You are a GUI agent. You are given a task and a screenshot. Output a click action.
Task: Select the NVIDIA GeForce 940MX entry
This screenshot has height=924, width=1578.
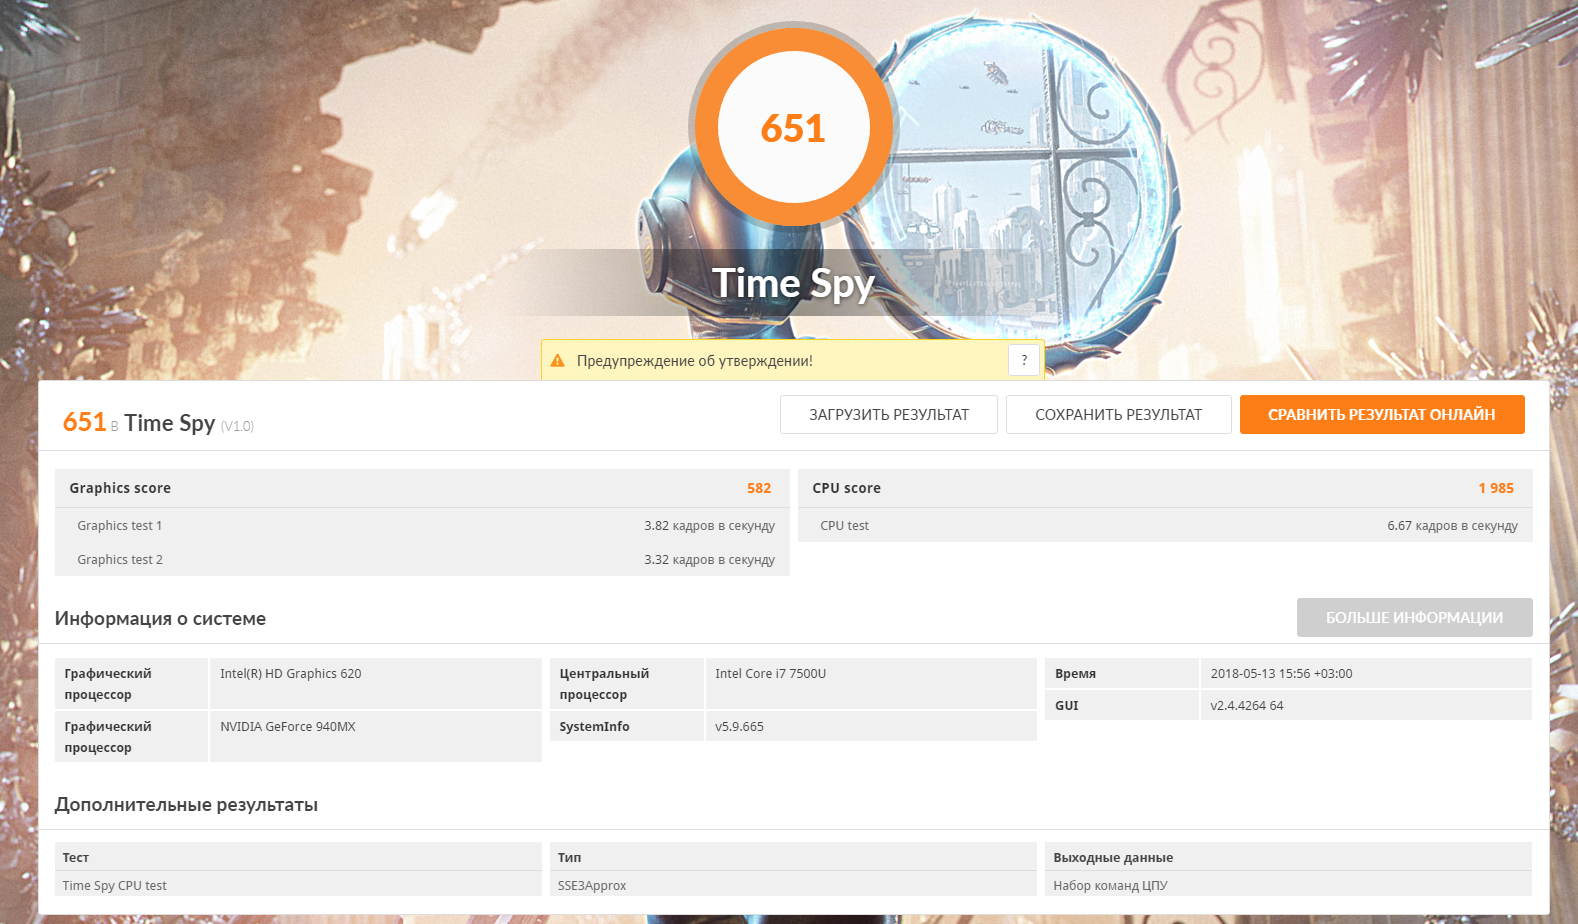(x=288, y=727)
